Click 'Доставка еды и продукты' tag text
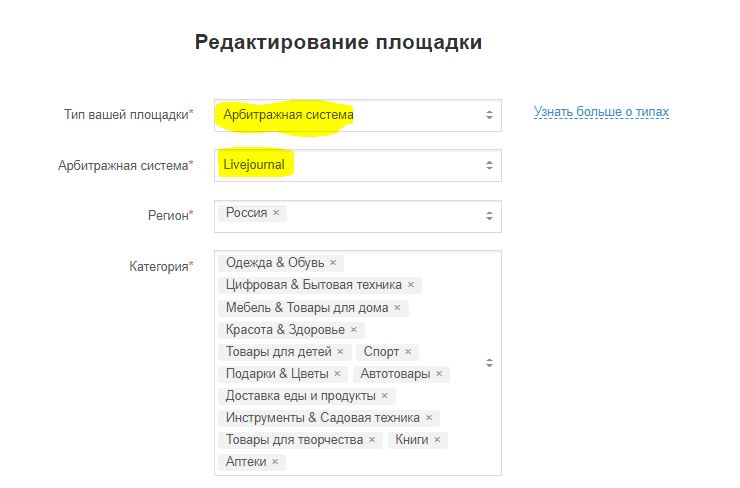Viewport: 740px width, 488px height. [x=301, y=395]
